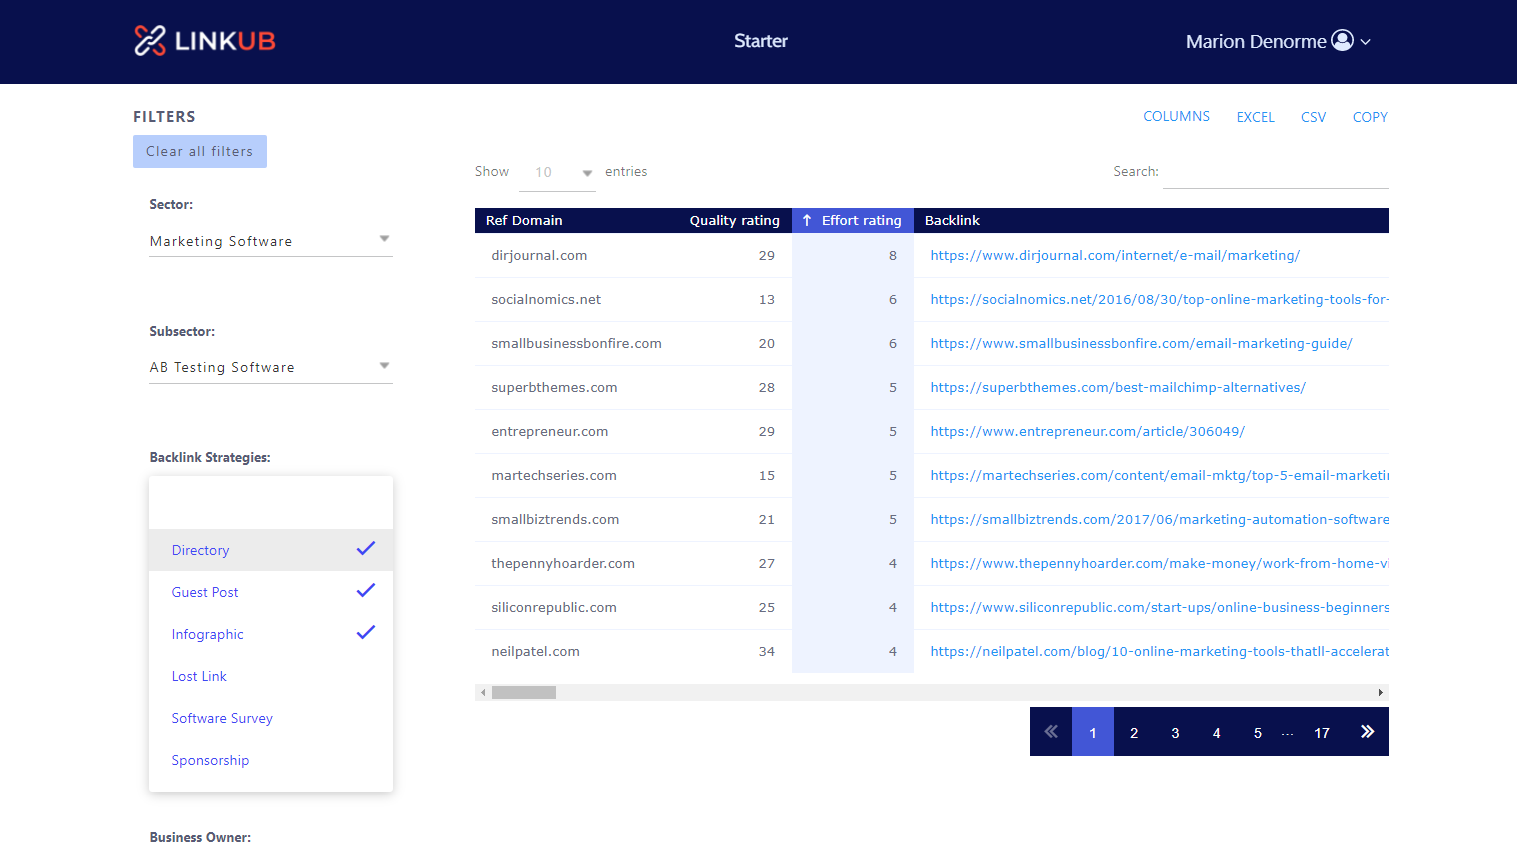The height and width of the screenshot is (851, 1517).
Task: Select the Lost Link strategy
Action: point(271,676)
